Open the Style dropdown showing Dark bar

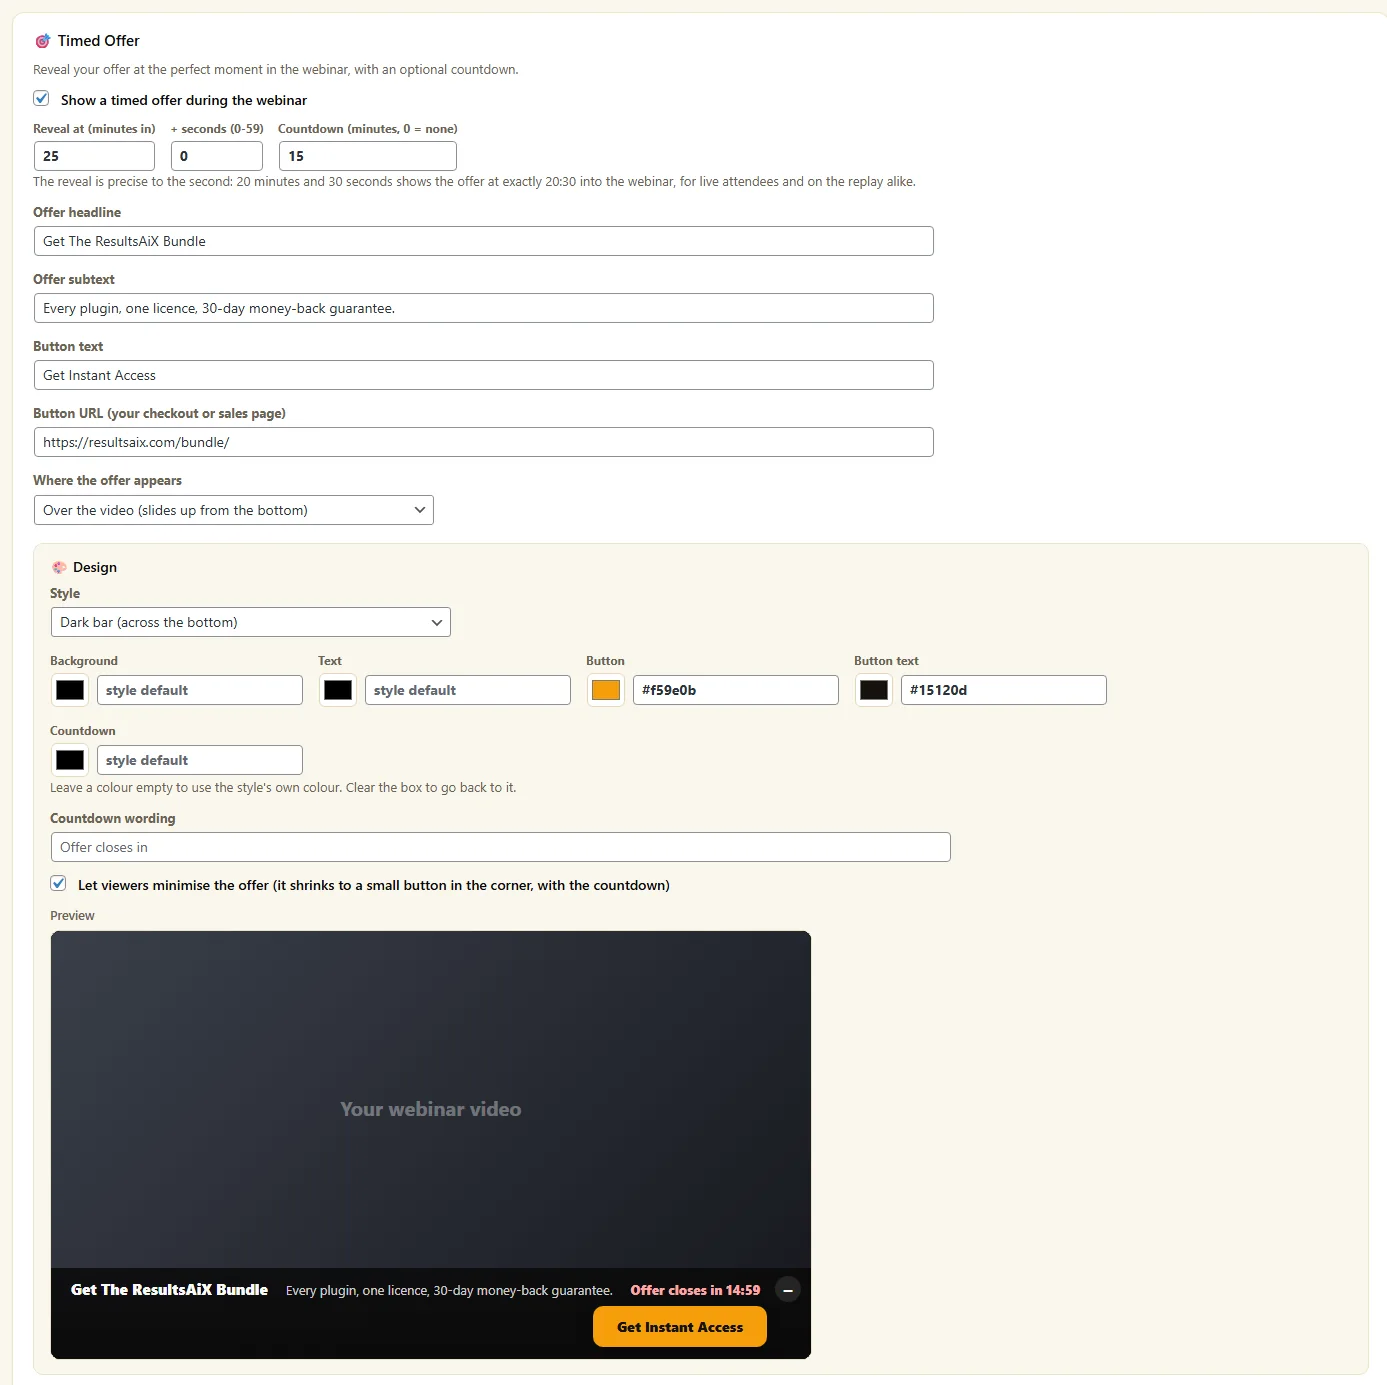click(251, 622)
